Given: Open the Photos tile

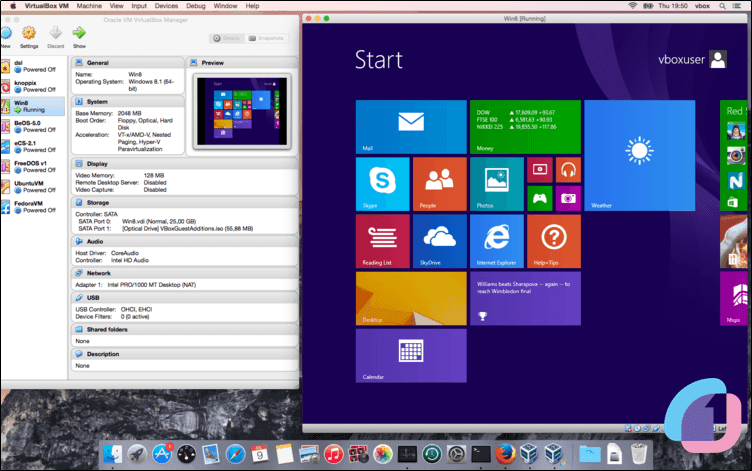Looking at the screenshot, I should [x=497, y=184].
